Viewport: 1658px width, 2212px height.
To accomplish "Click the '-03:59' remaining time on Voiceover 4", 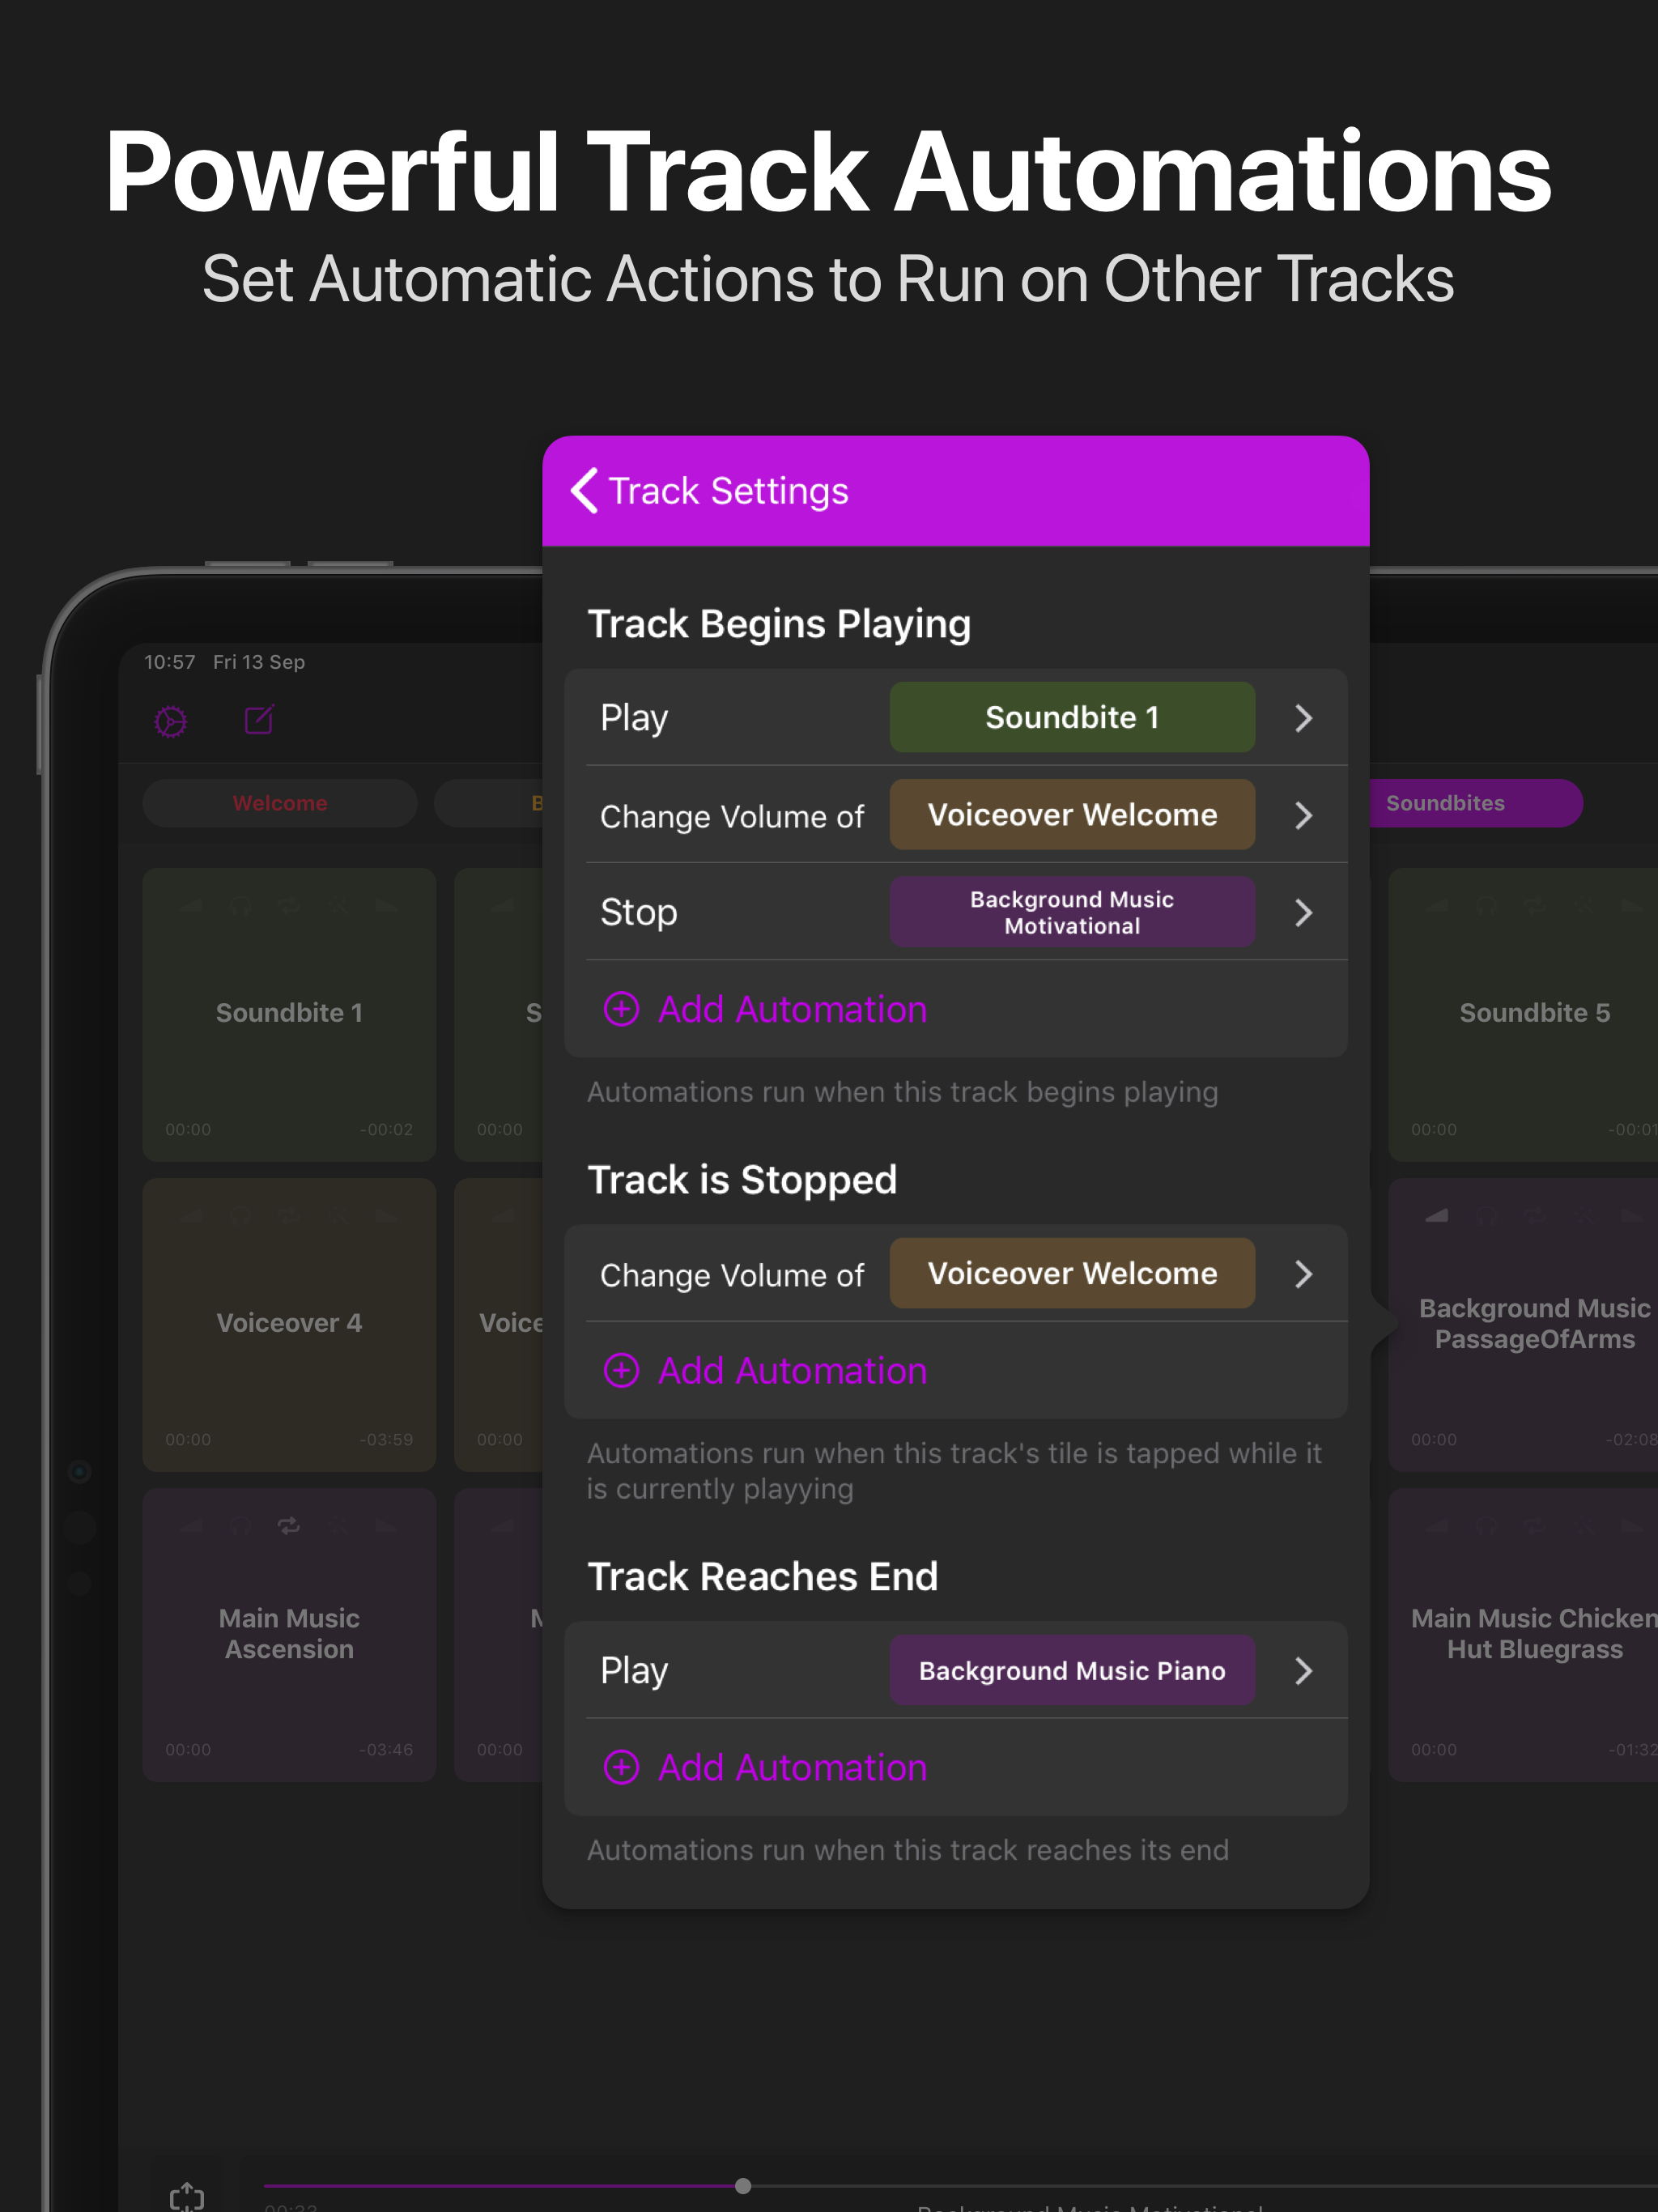I will pyautogui.click(x=386, y=1439).
